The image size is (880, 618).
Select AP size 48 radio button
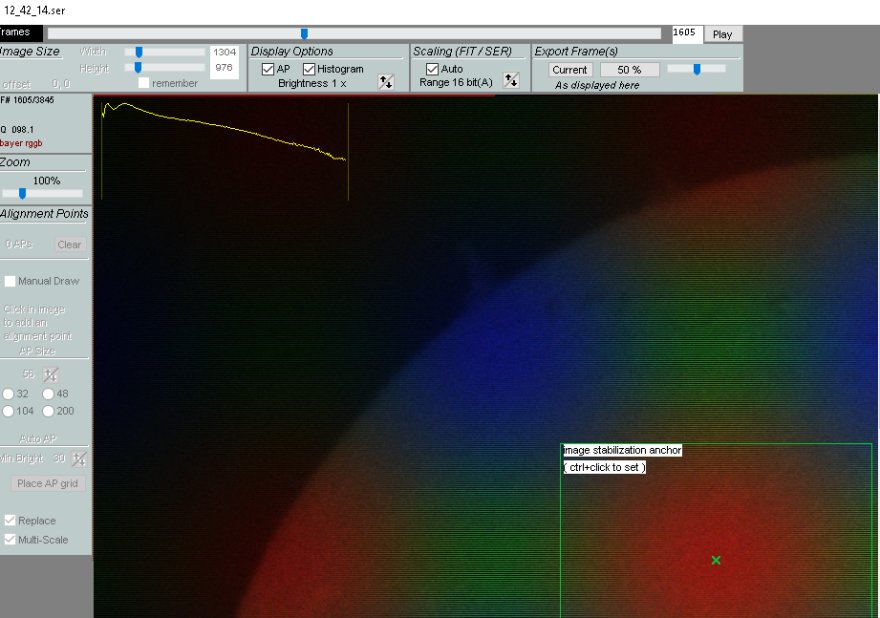pyautogui.click(x=48, y=394)
